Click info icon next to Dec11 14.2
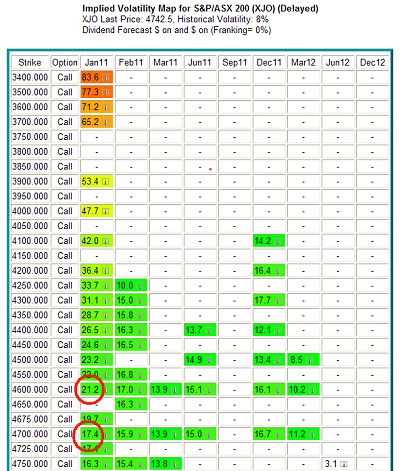Screen dimensions: 400x471 click(x=278, y=241)
